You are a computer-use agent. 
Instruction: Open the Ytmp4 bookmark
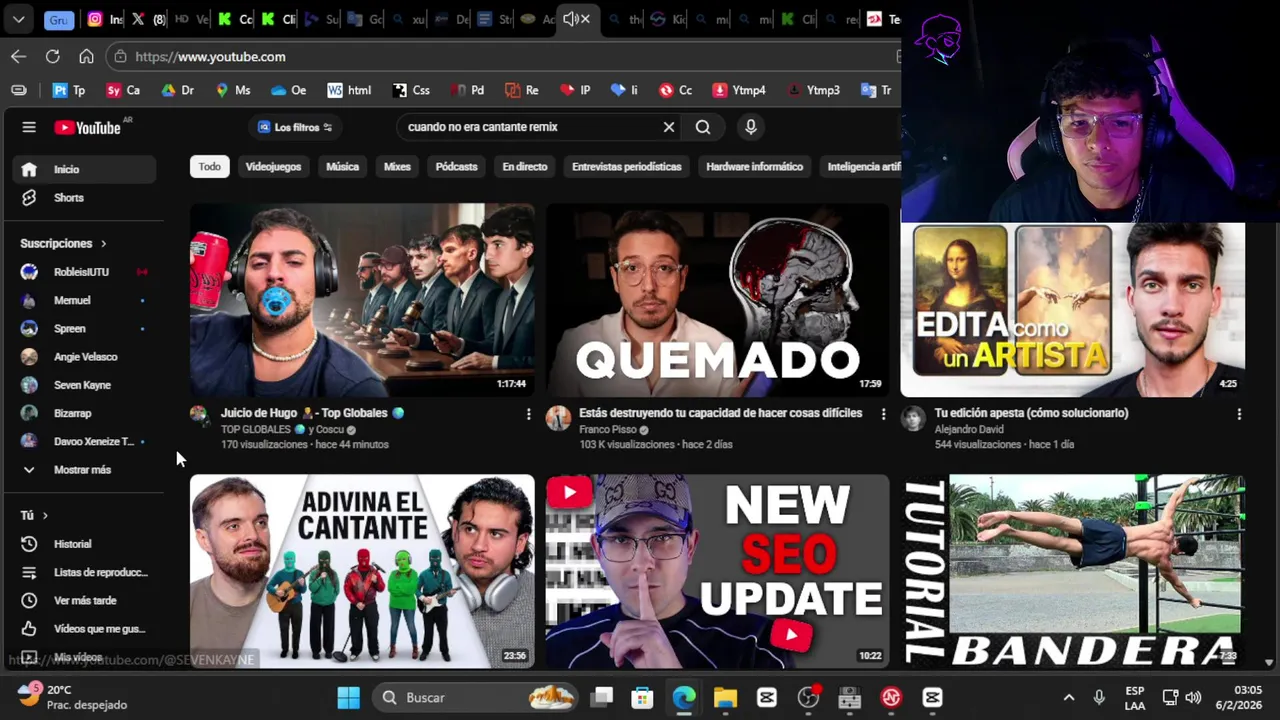[739, 90]
